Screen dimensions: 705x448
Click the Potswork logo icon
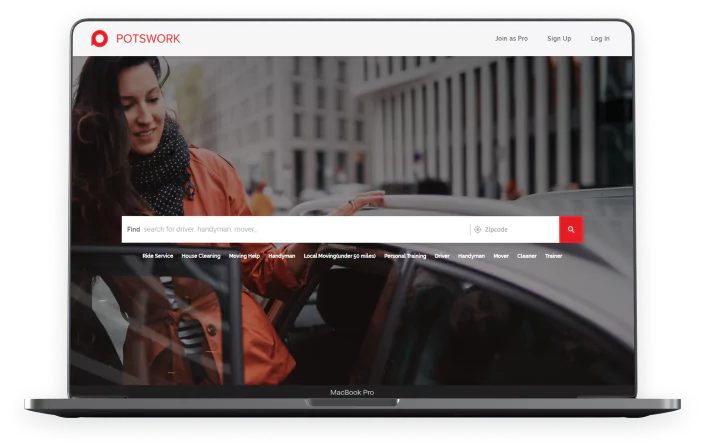(x=99, y=38)
